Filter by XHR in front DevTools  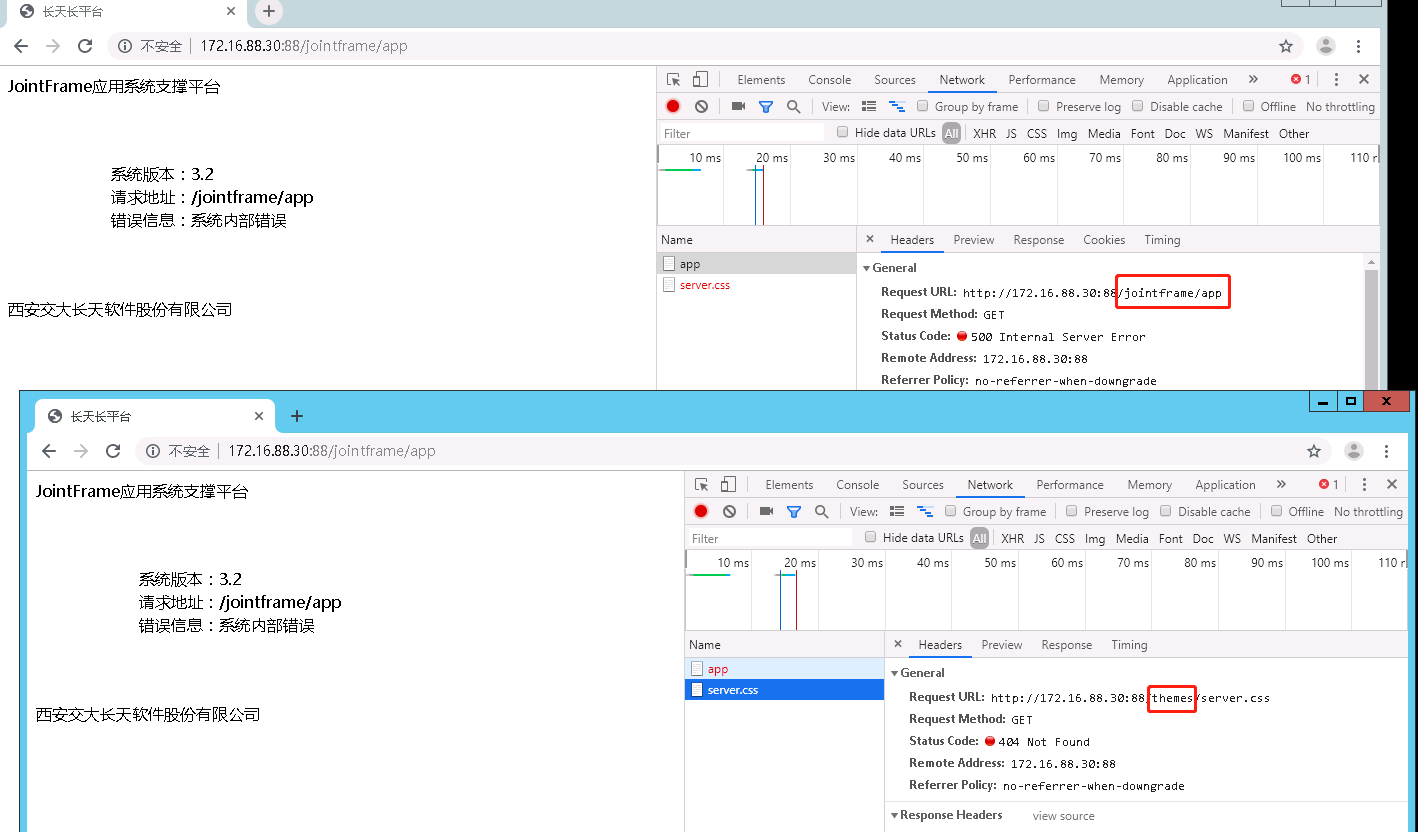click(x=1012, y=538)
